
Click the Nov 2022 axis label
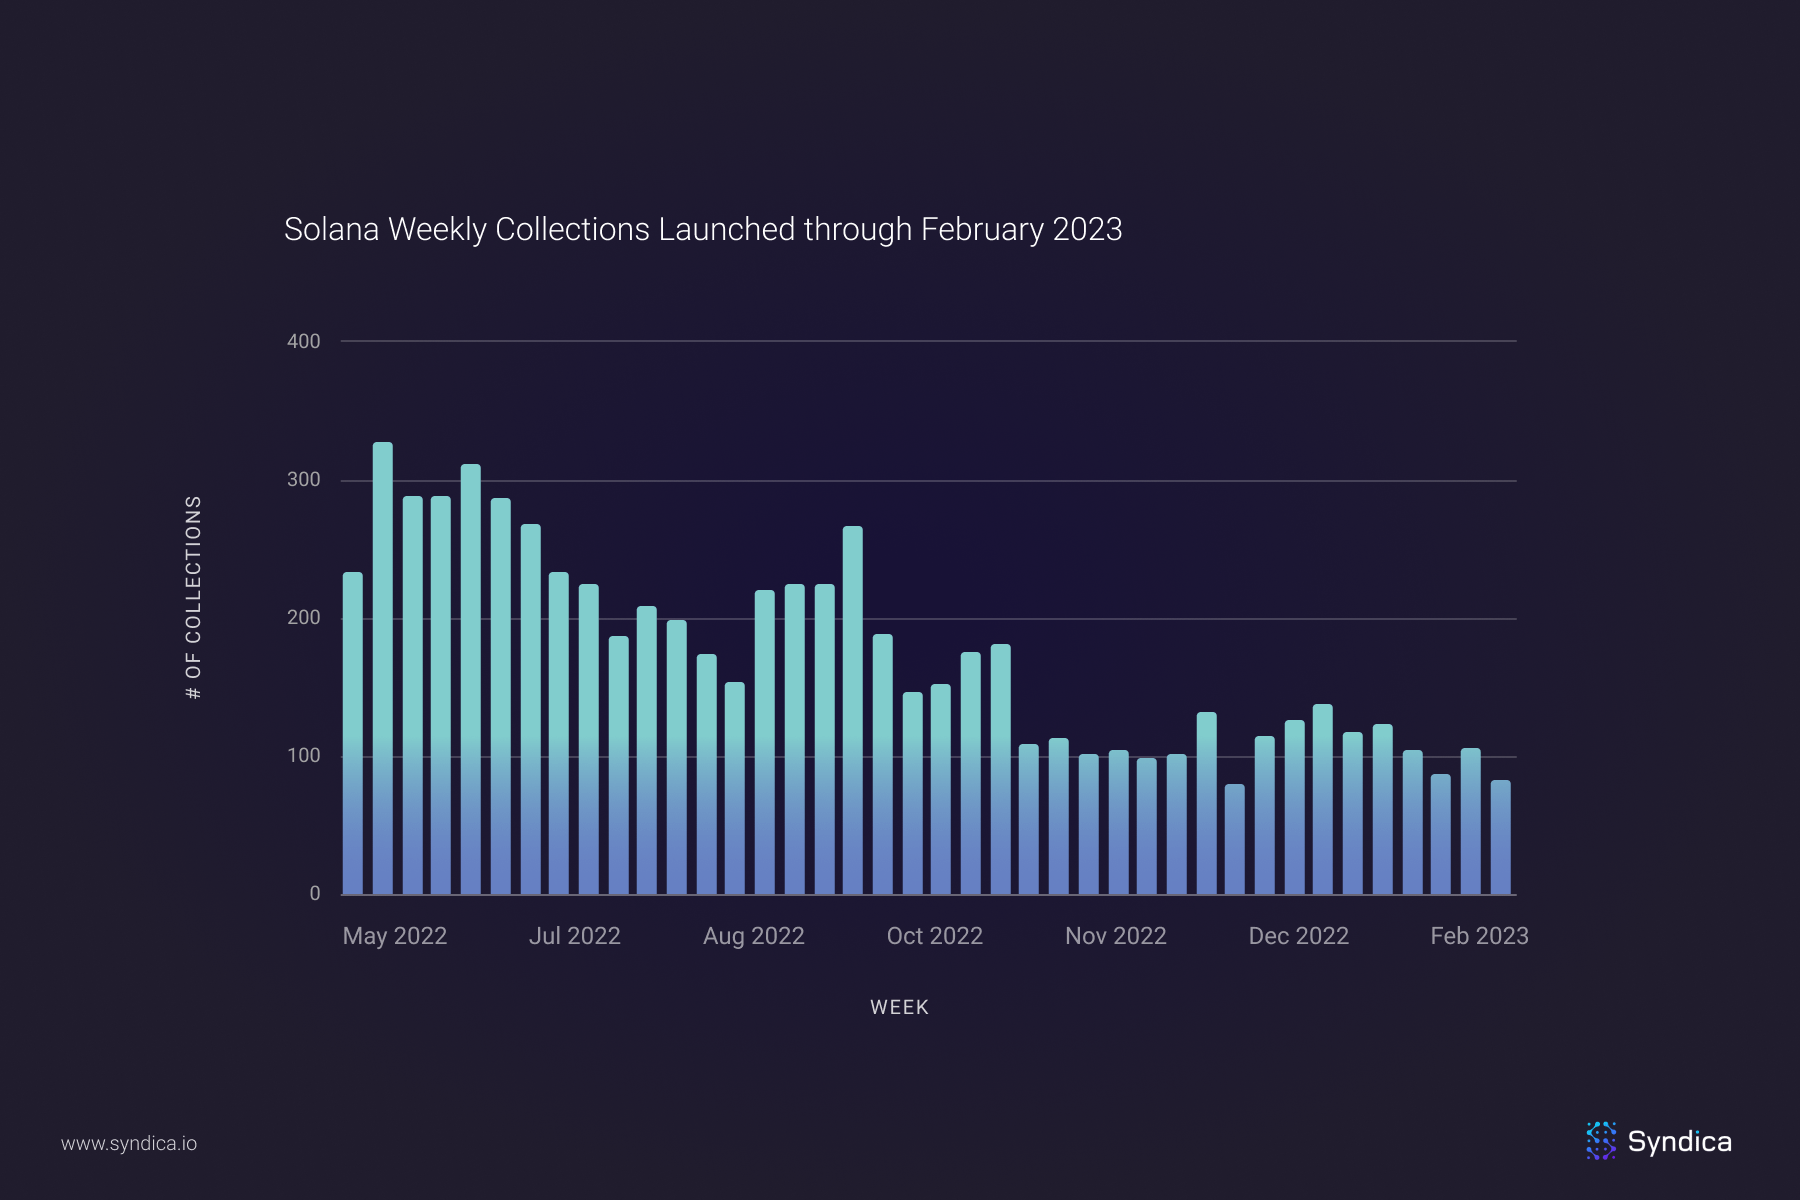(x=1115, y=936)
